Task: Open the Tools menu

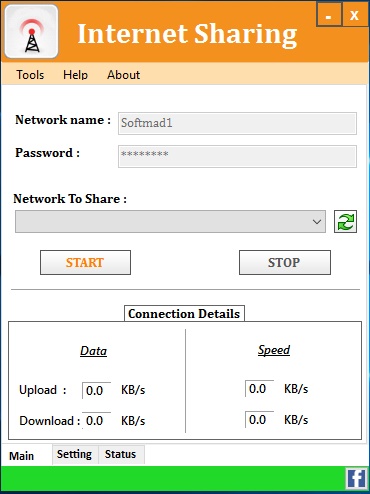Action: (30, 75)
